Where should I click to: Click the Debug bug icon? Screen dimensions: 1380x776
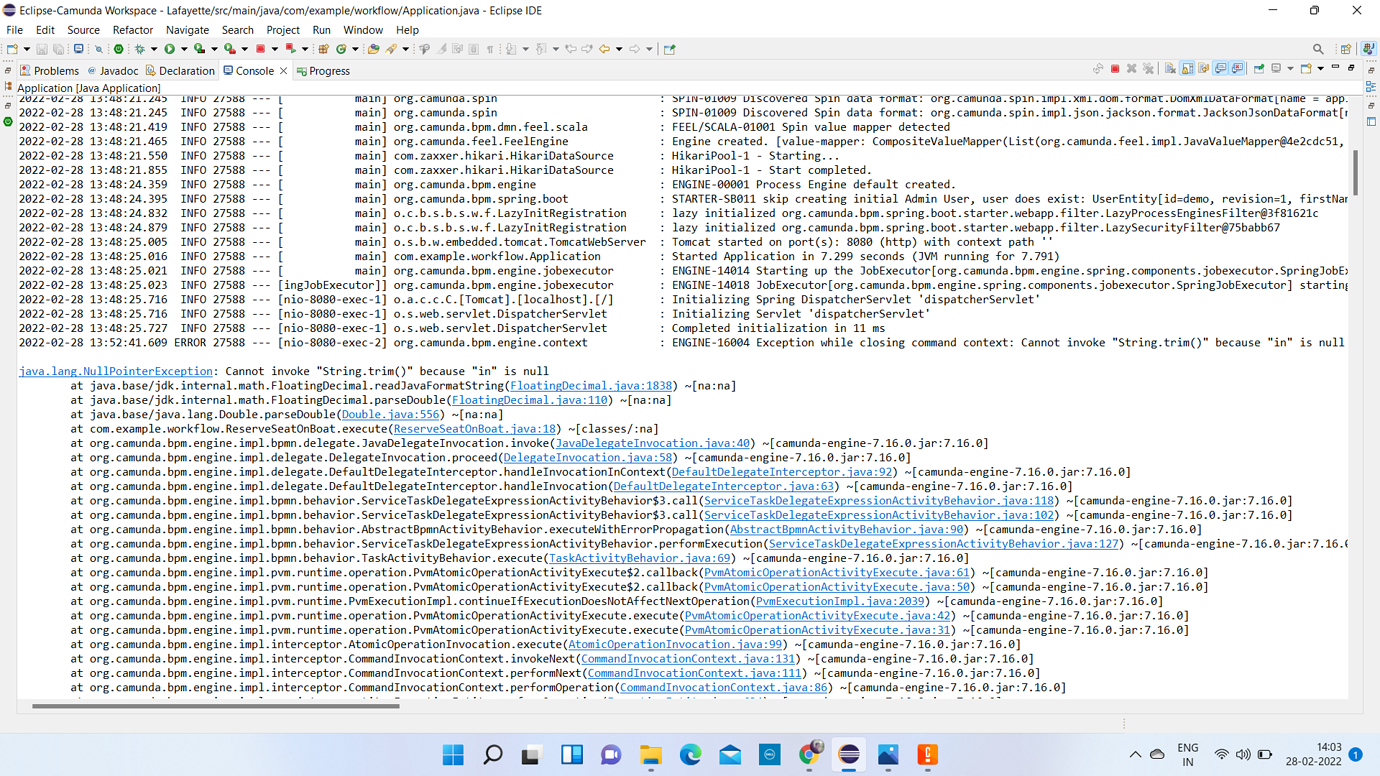[x=140, y=49]
